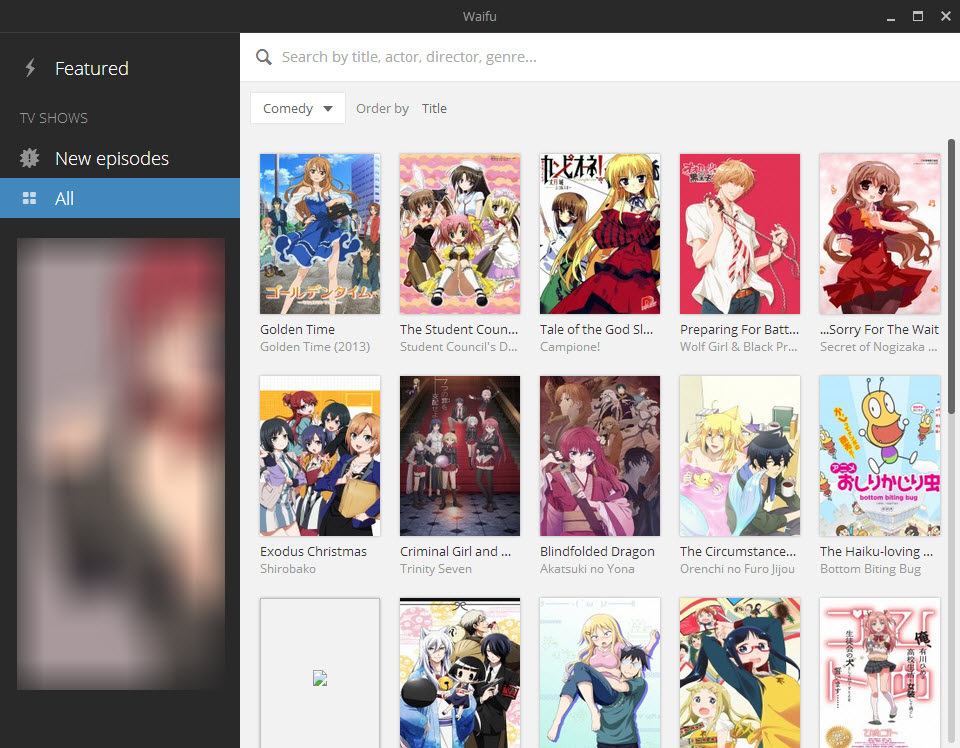Click the 'Campione!' show name
Image resolution: width=960 pixels, height=748 pixels.
click(x=569, y=346)
